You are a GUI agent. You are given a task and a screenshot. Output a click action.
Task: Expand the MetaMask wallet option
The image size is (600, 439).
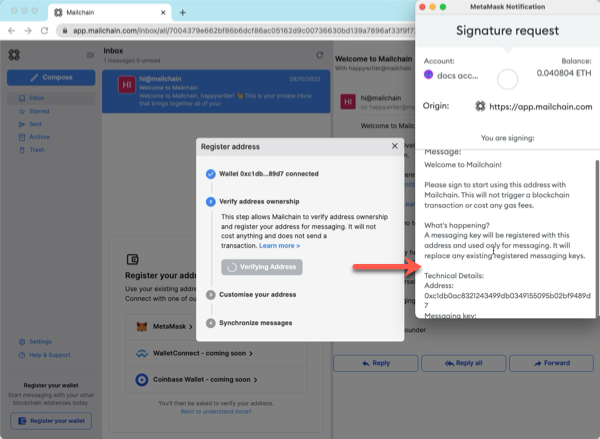point(216,326)
